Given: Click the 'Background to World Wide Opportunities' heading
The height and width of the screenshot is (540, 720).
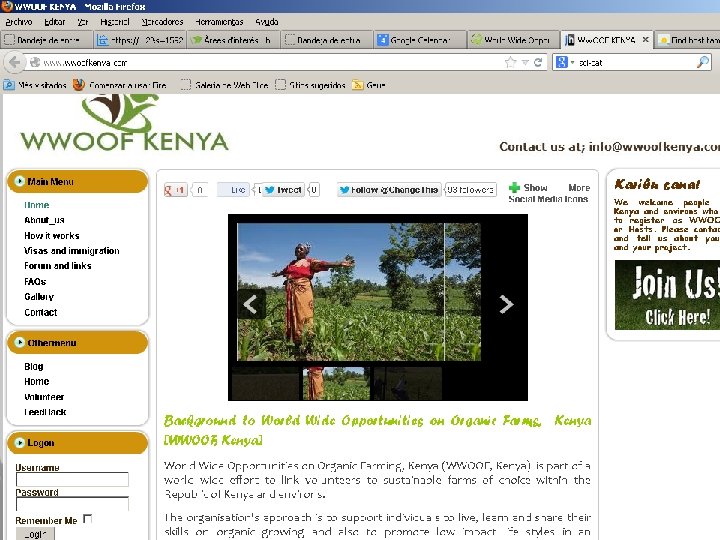Looking at the screenshot, I should 377,430.
